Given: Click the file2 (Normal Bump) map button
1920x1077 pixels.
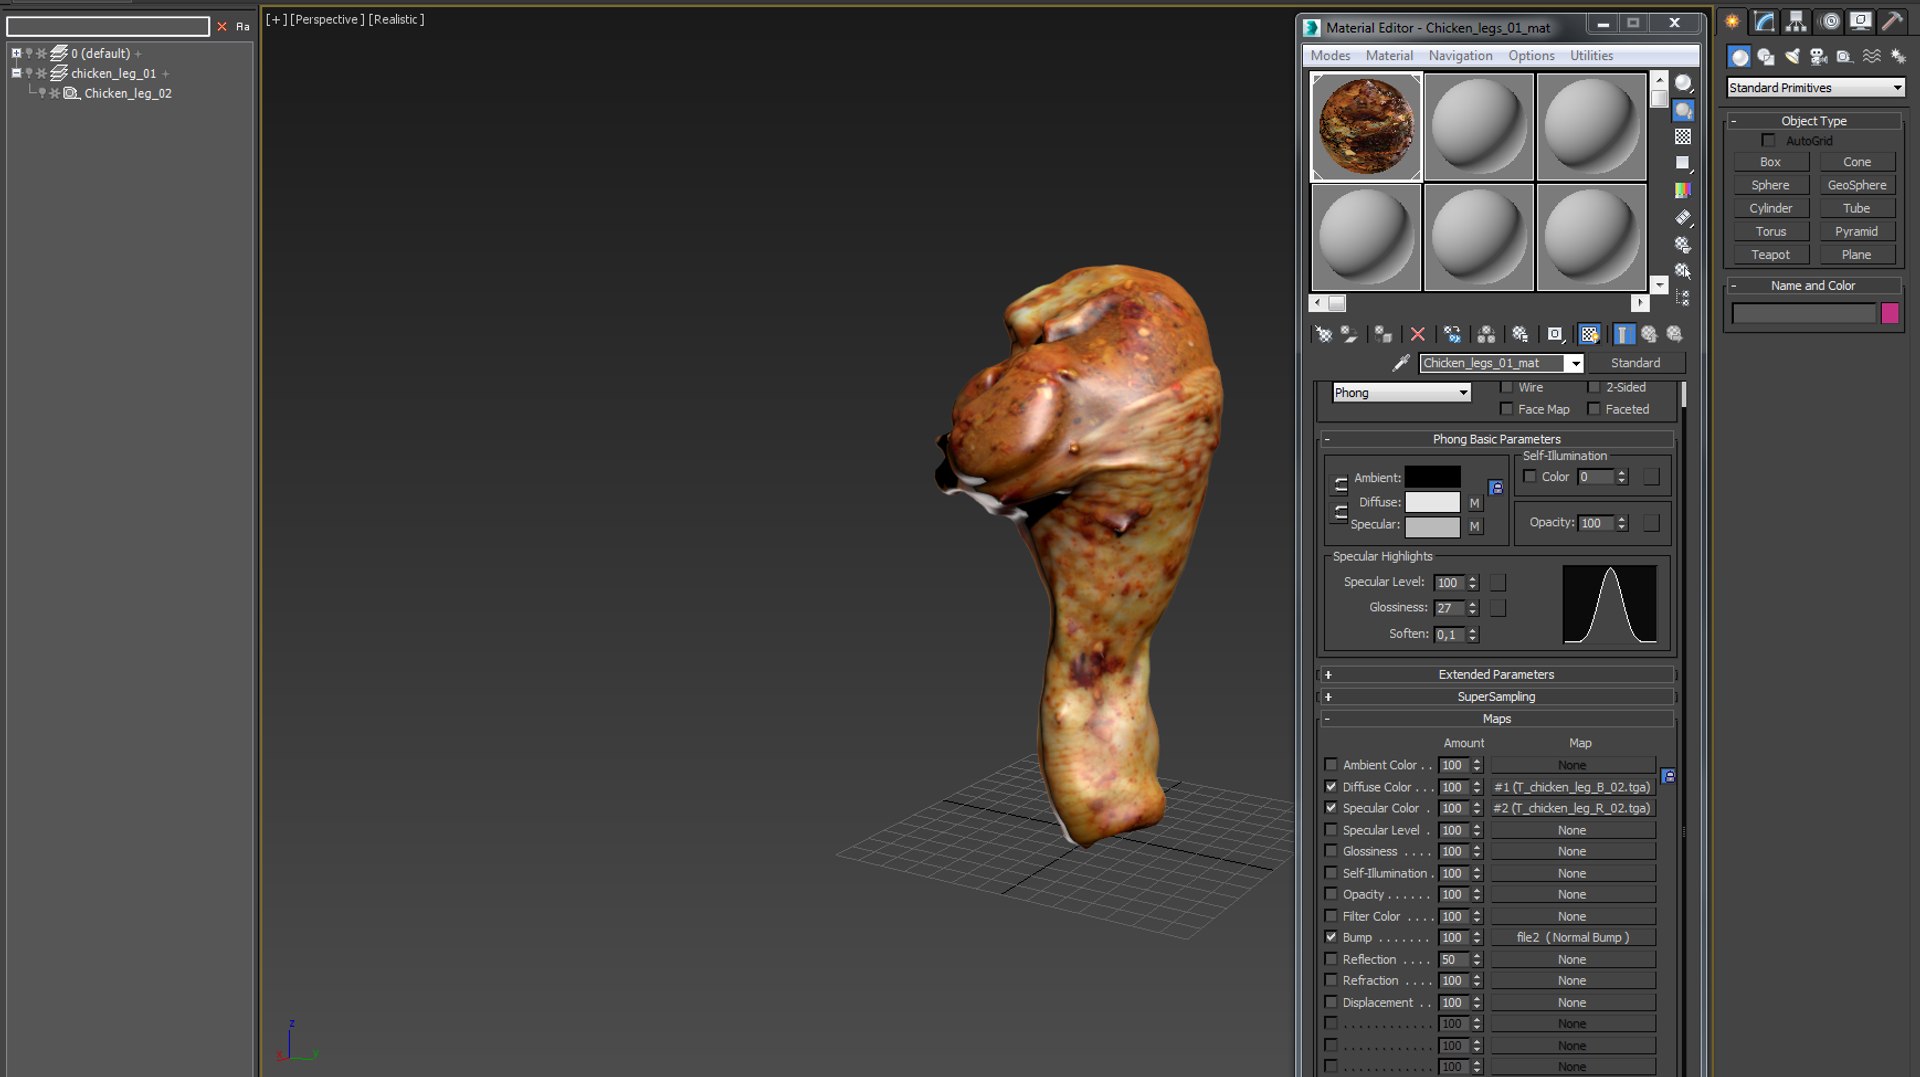Looking at the screenshot, I should coord(1572,938).
